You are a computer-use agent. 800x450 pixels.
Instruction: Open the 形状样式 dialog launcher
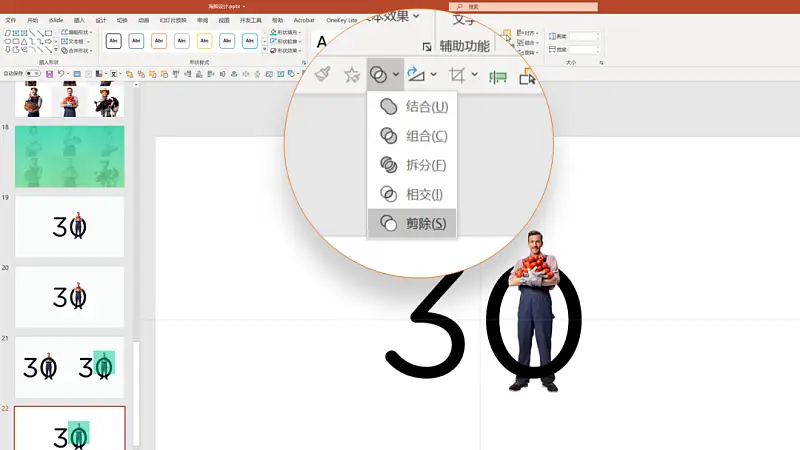click(x=304, y=63)
